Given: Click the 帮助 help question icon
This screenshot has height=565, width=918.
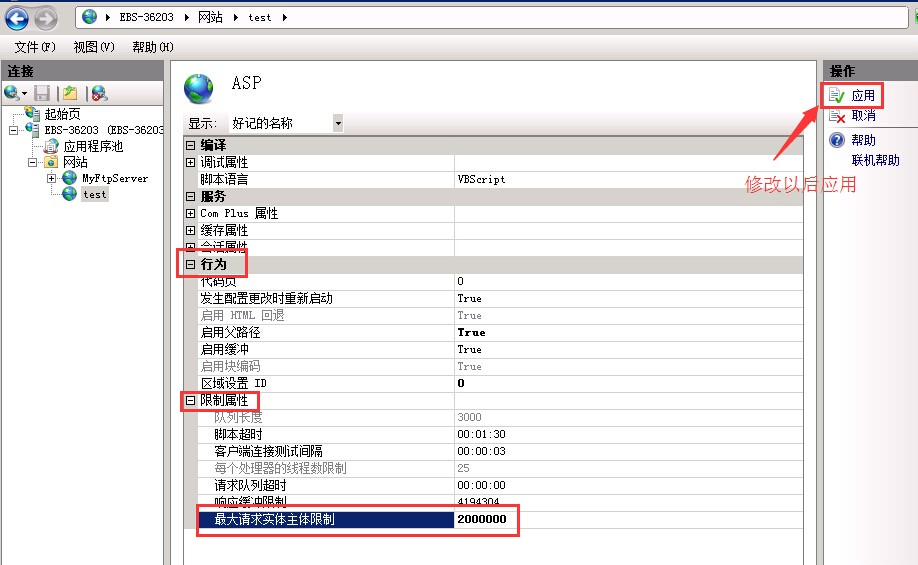Looking at the screenshot, I should [837, 141].
